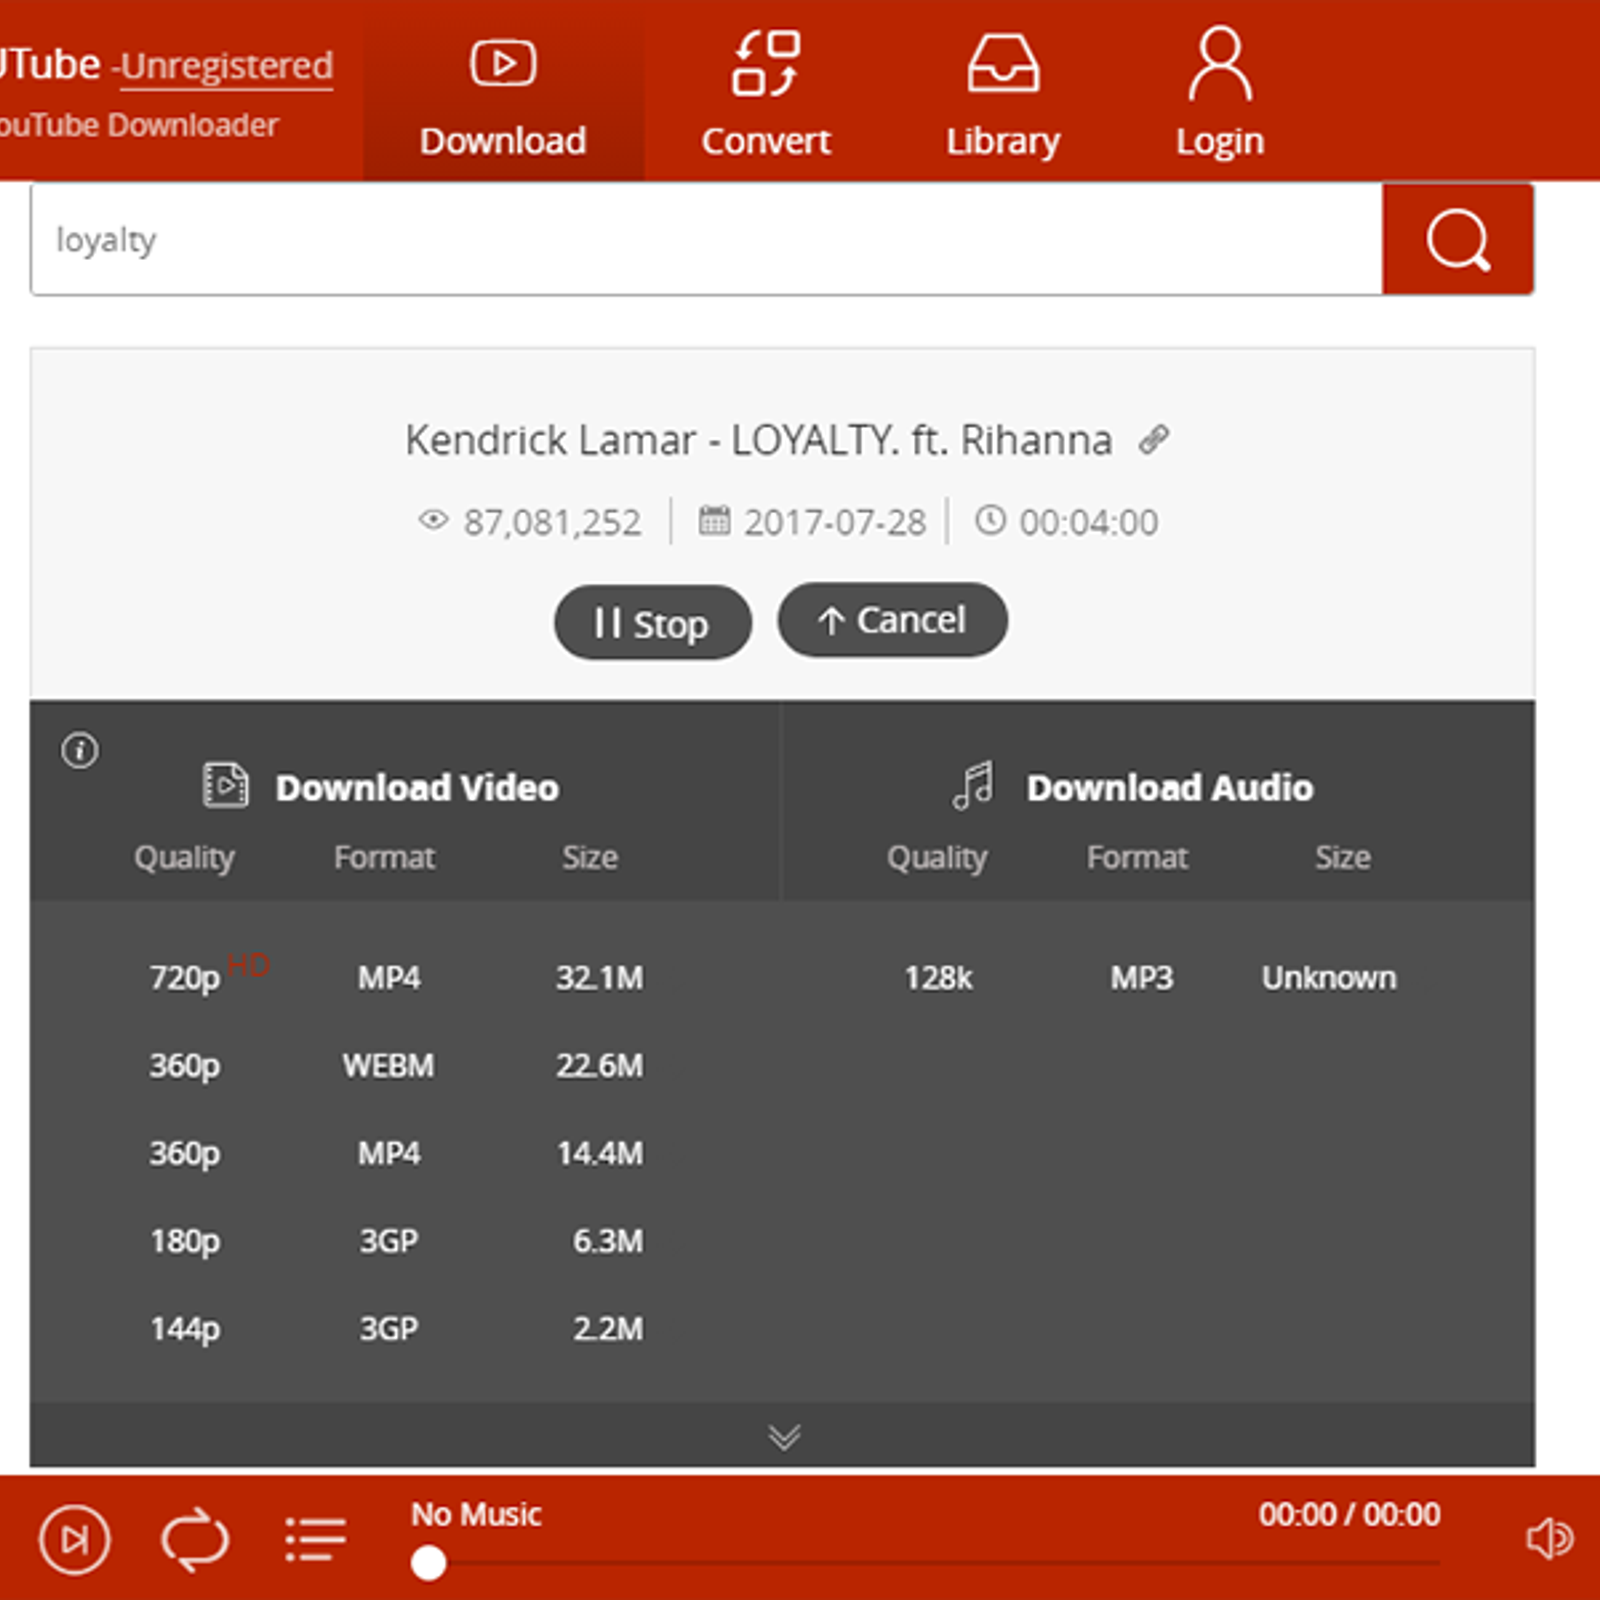Click the playback progress slider knob
The width and height of the screenshot is (1600, 1600).
pos(429,1563)
